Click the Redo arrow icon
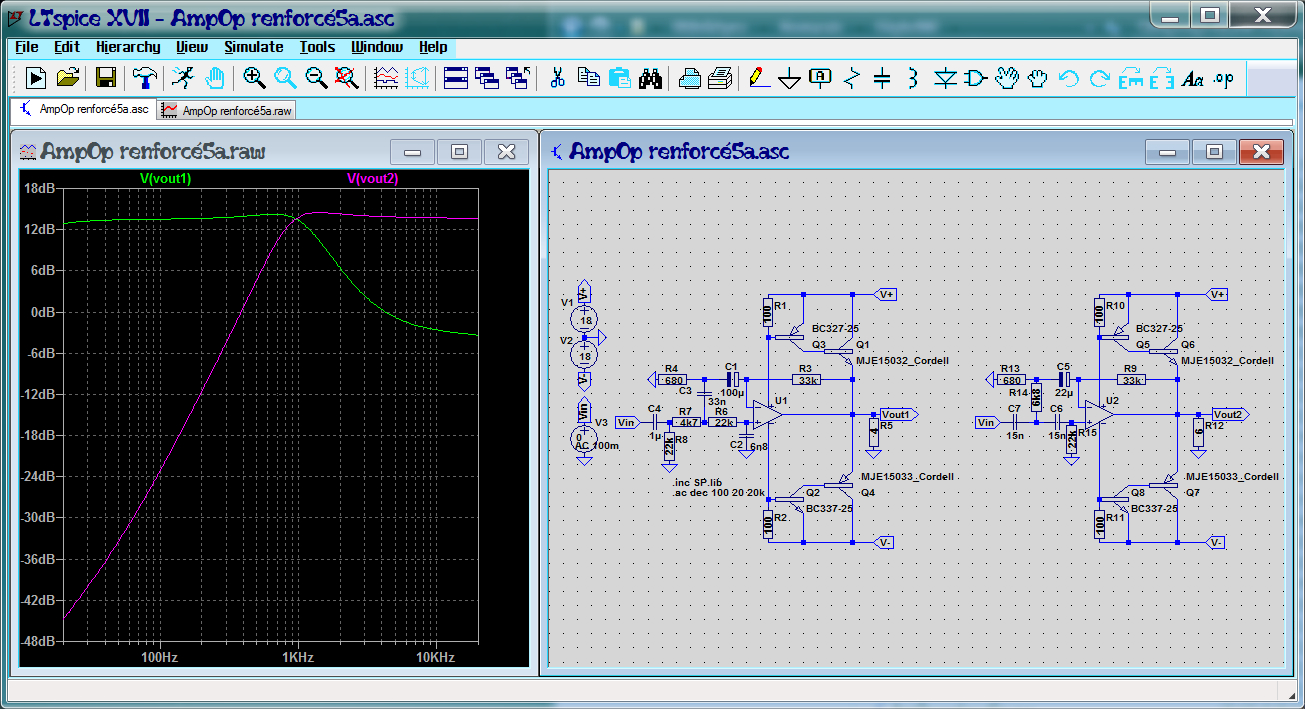The width and height of the screenshot is (1305, 709). pyautogui.click(x=1100, y=78)
